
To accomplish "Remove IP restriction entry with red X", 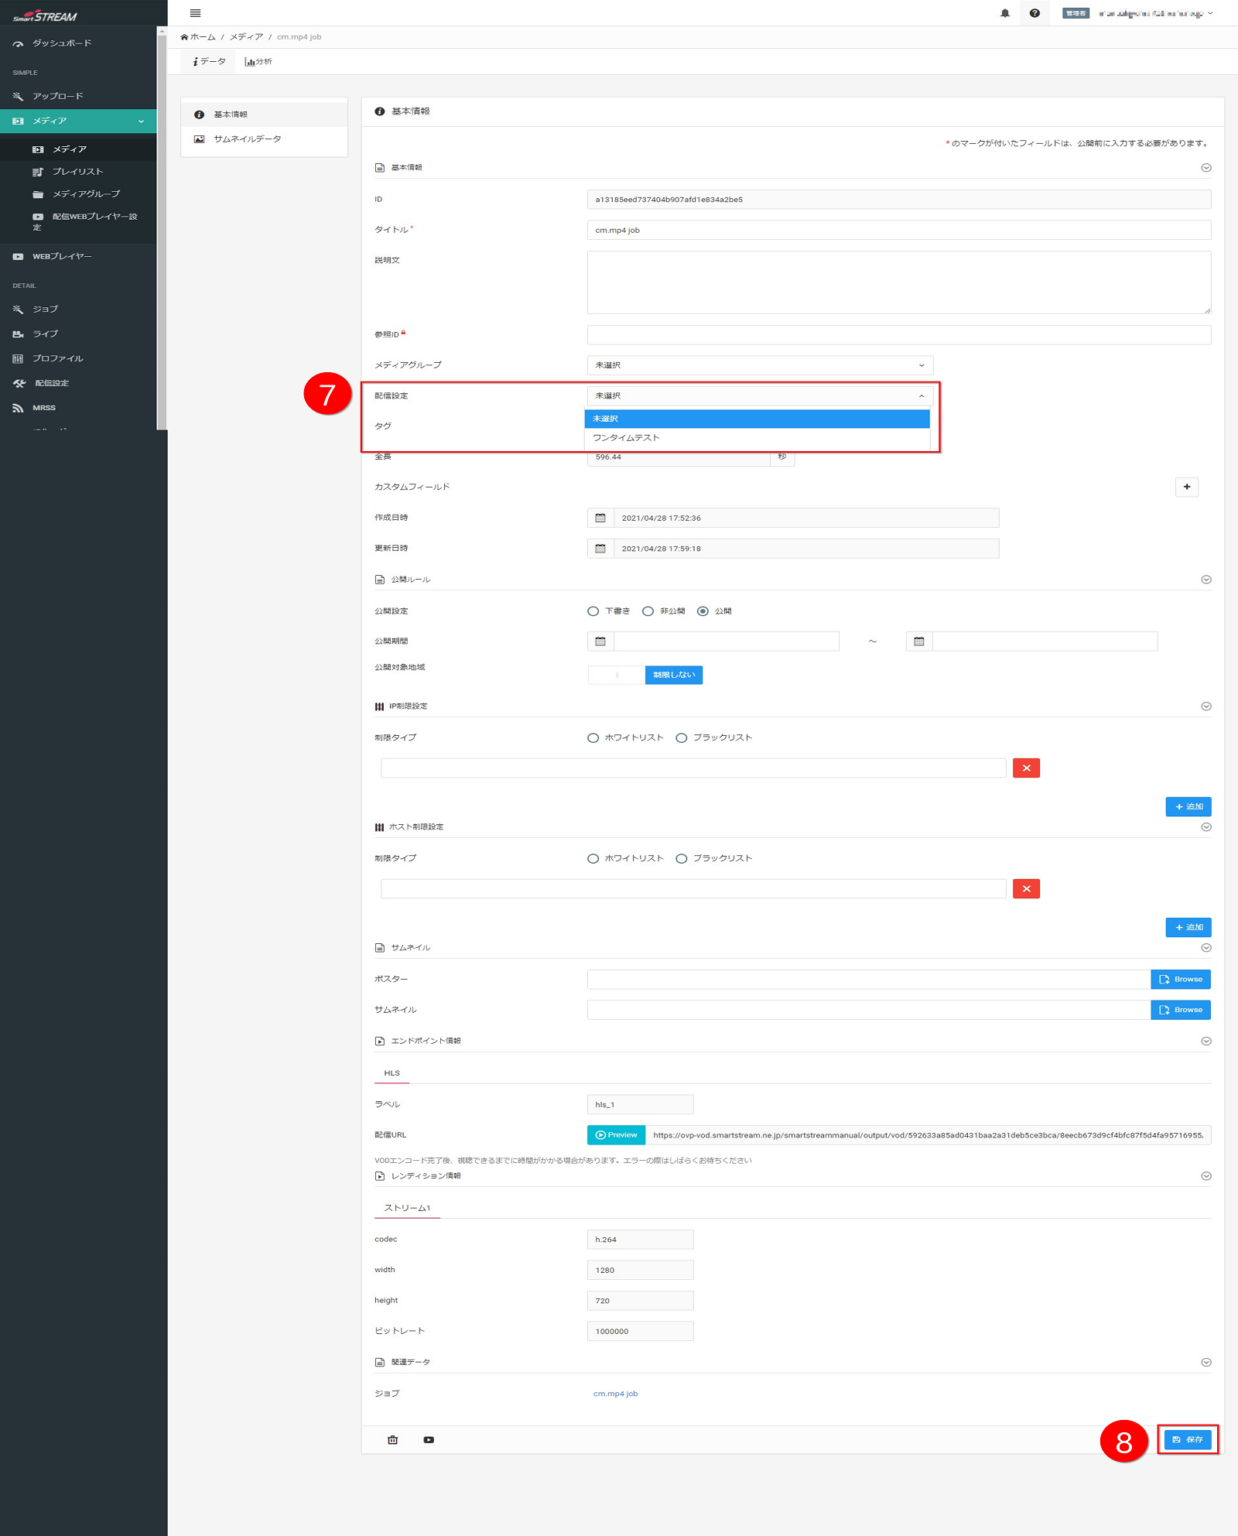I will pyautogui.click(x=1026, y=768).
